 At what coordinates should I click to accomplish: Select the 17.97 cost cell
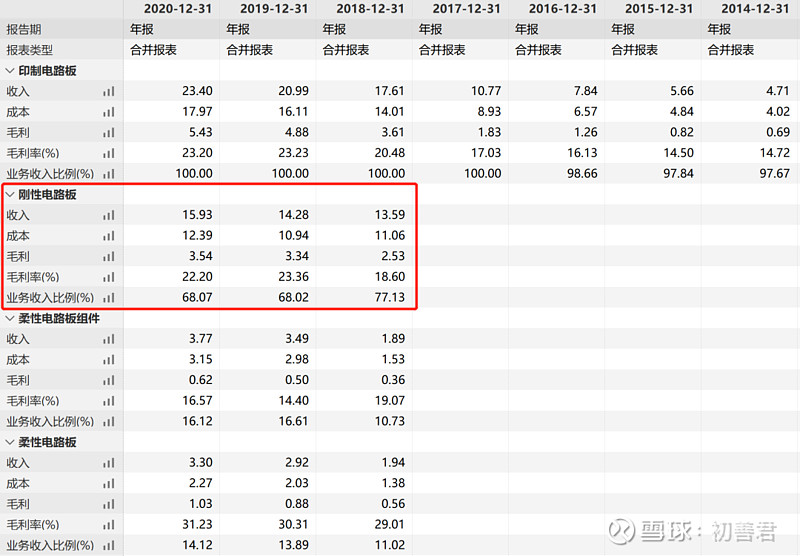197,111
